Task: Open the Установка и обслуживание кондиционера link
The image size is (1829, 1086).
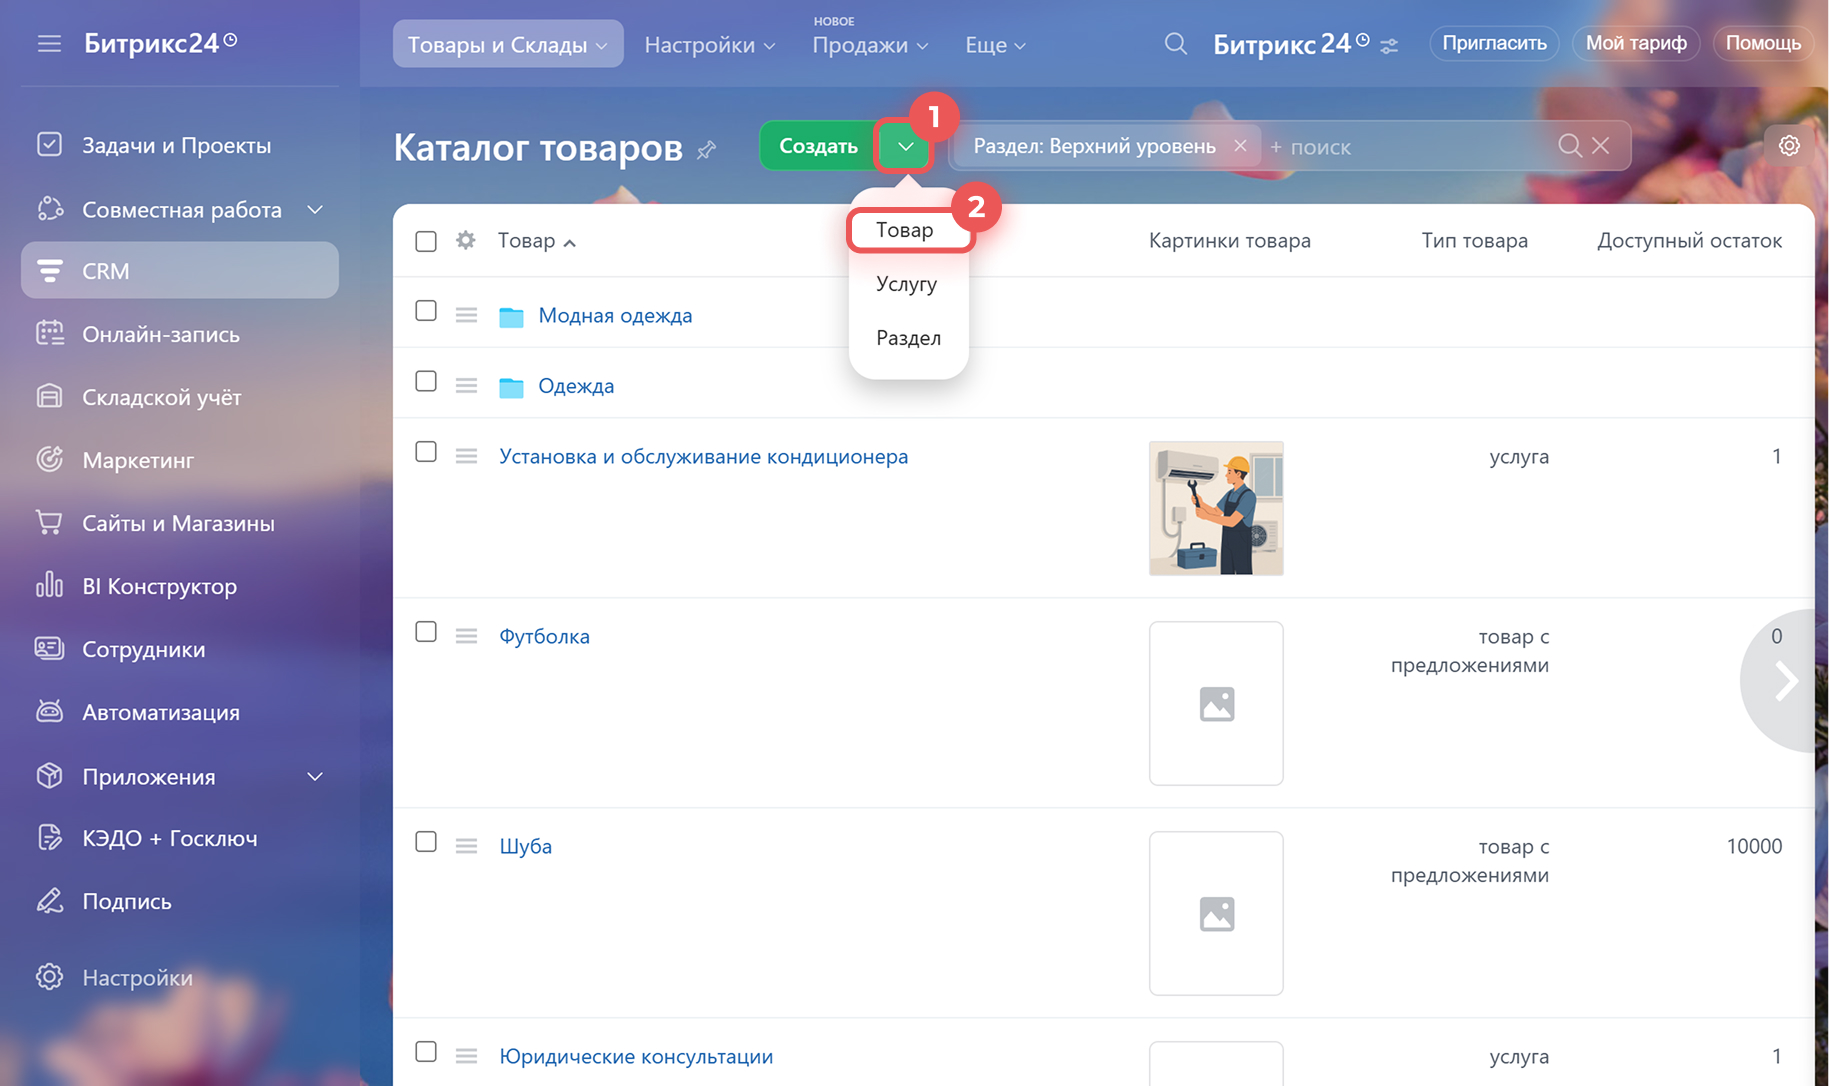Action: pyautogui.click(x=703, y=456)
